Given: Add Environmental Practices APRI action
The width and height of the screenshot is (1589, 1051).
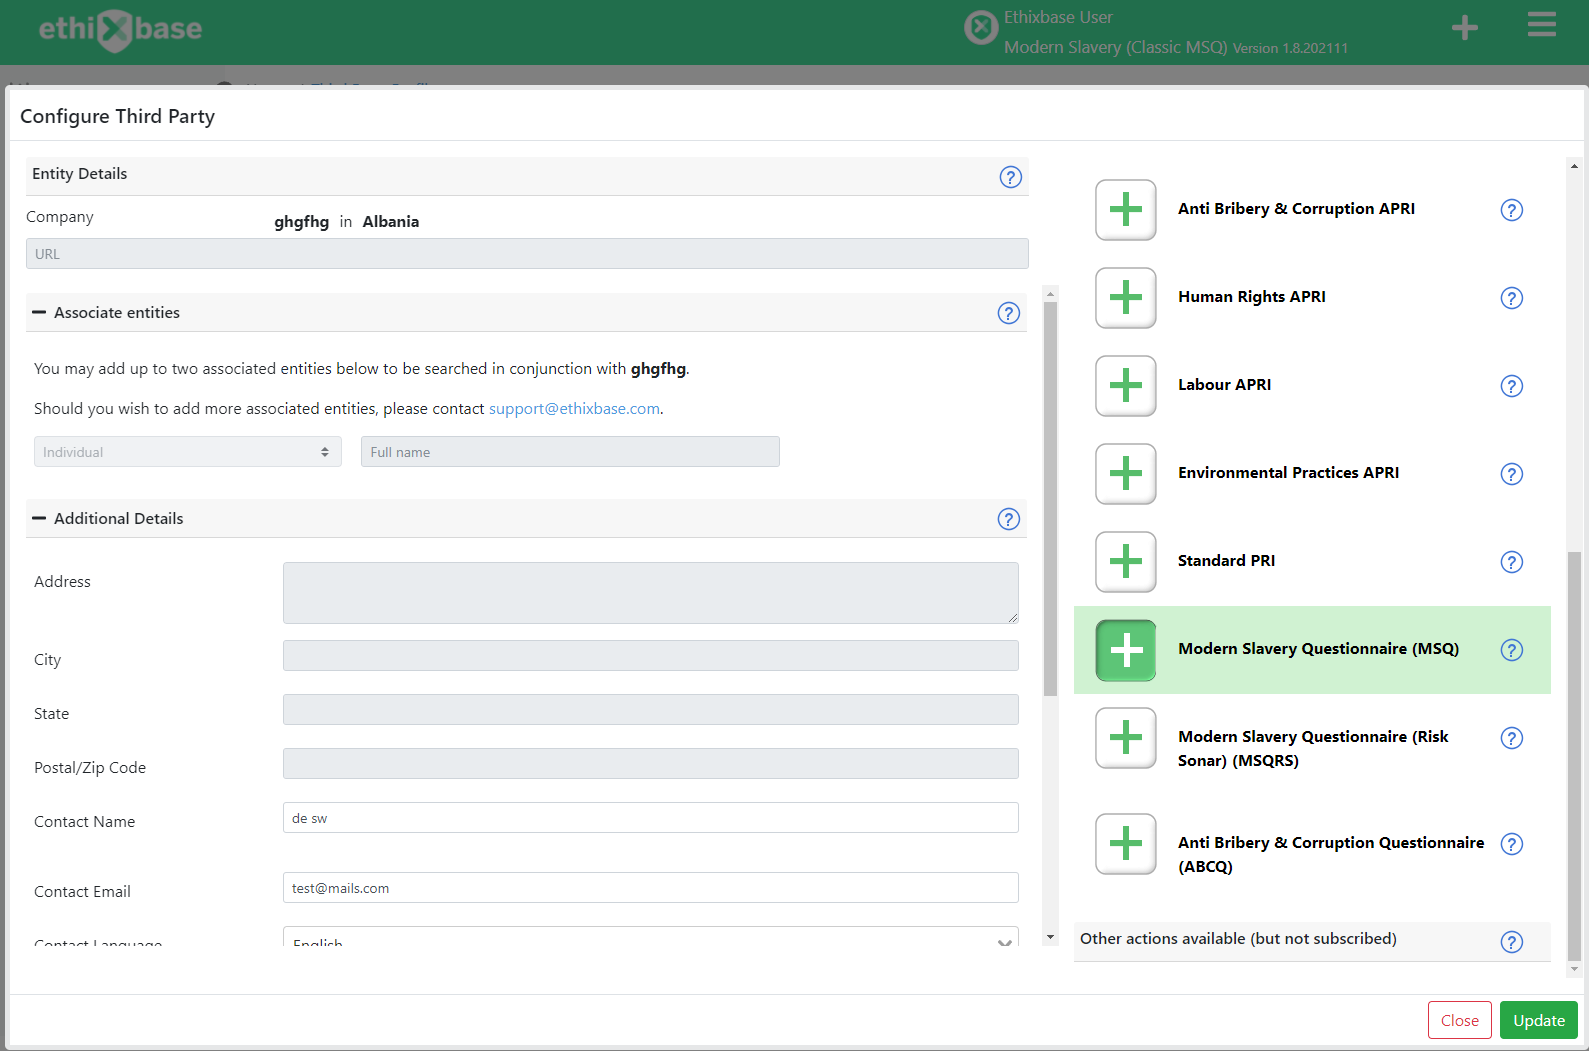Looking at the screenshot, I should [x=1126, y=474].
